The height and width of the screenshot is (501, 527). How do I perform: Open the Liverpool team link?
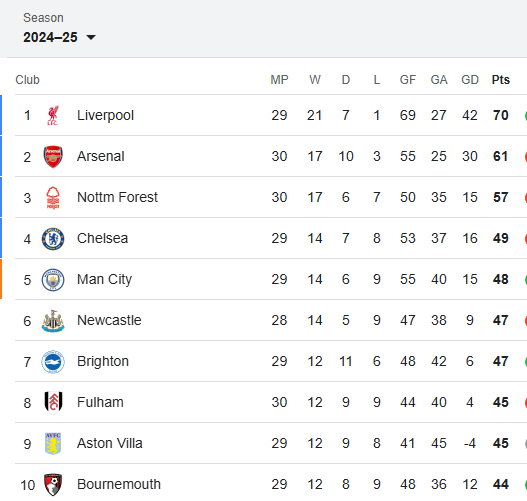coord(105,115)
